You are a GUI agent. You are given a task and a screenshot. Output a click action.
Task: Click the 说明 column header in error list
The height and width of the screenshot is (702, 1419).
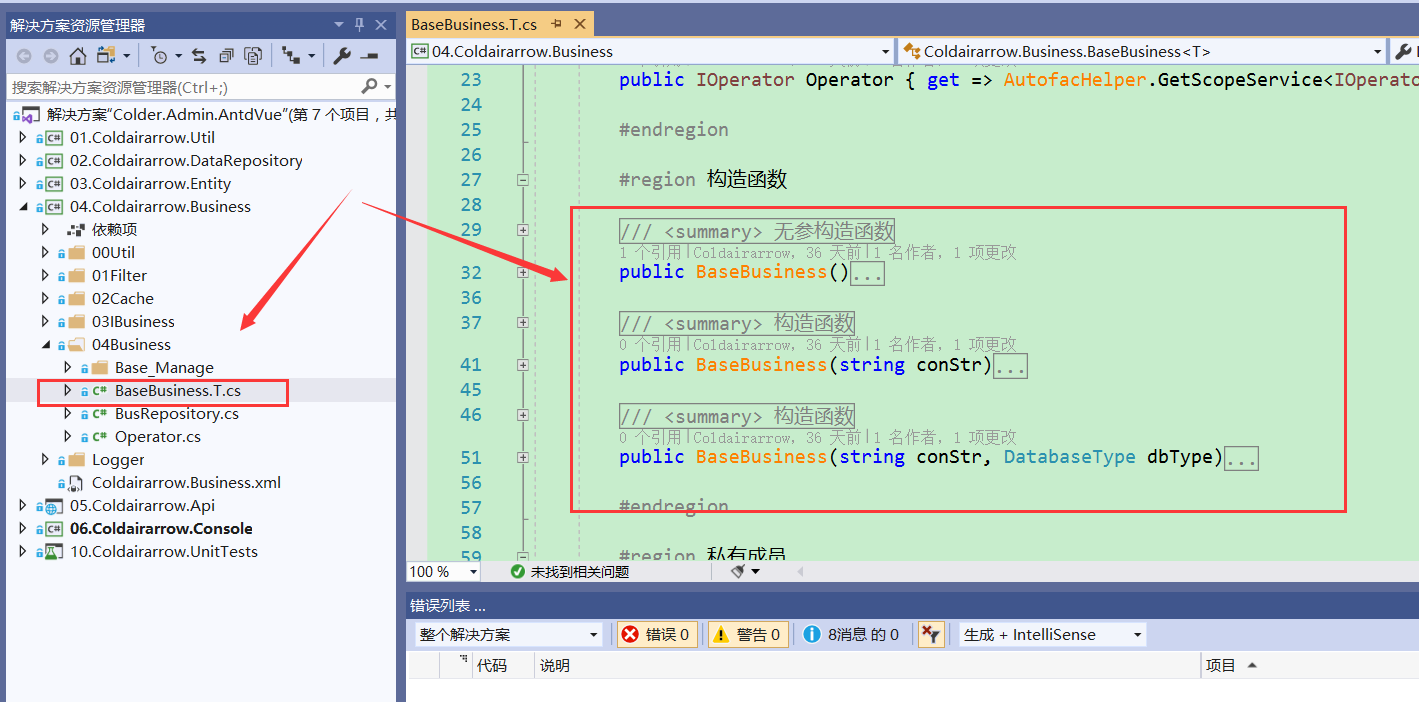[554, 665]
